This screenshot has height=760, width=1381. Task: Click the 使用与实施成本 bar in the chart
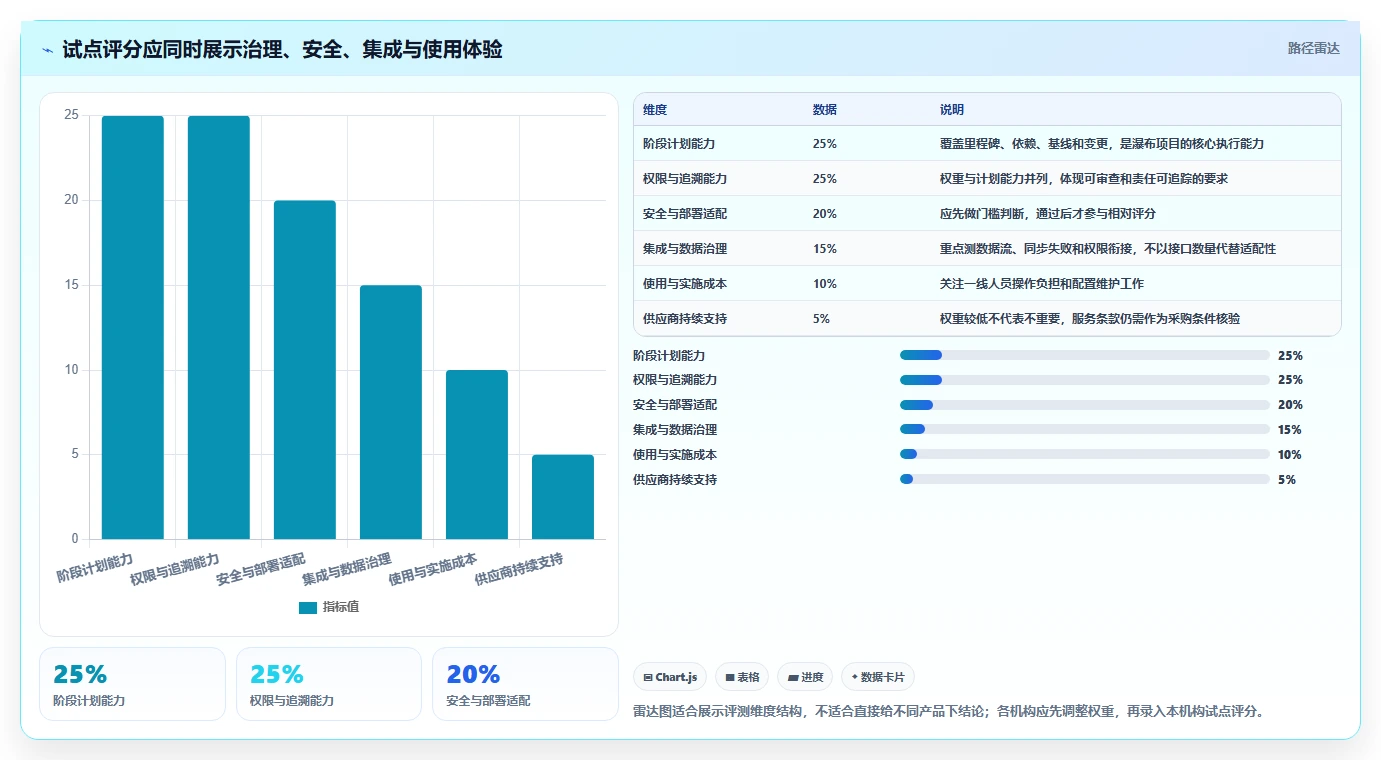477,455
